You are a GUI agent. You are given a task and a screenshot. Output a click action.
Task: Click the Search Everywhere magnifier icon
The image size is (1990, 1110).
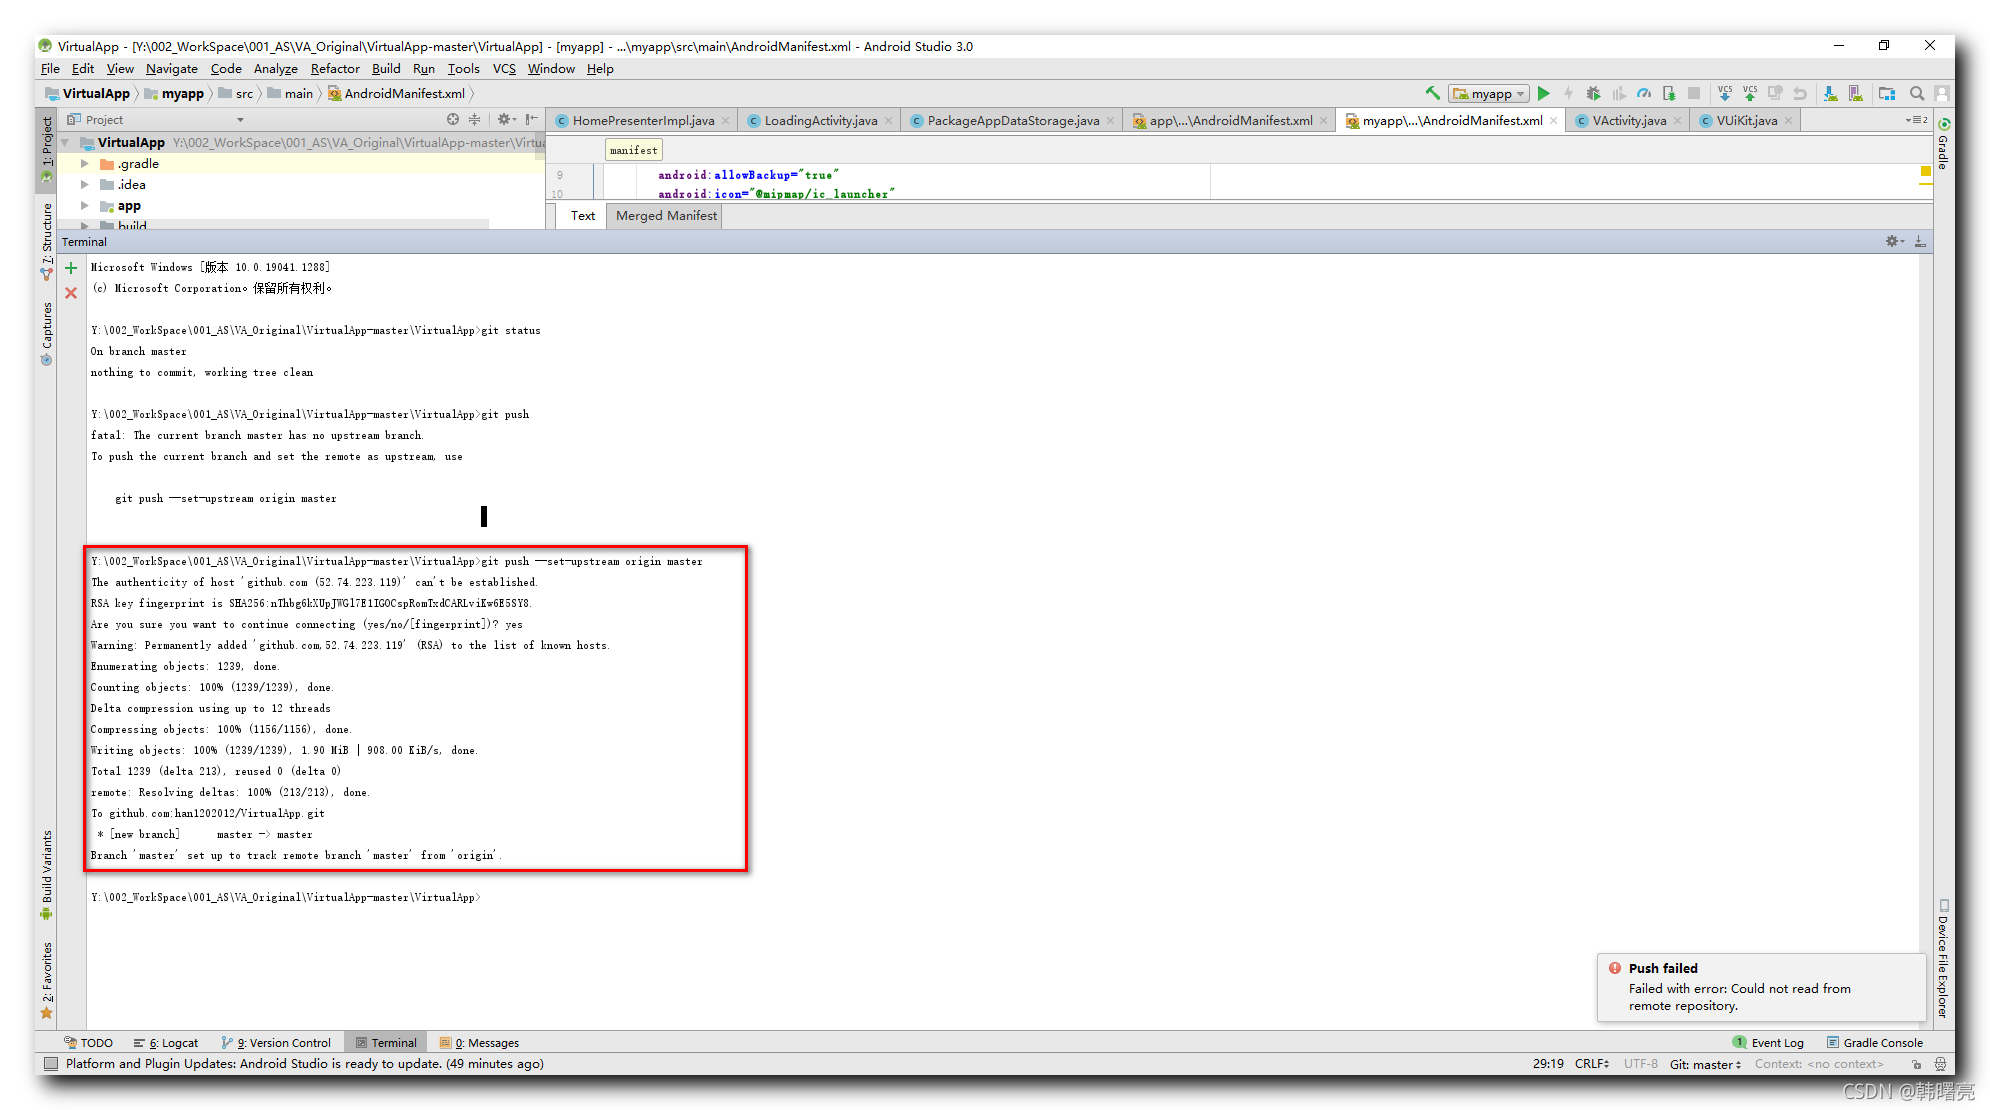(1917, 93)
